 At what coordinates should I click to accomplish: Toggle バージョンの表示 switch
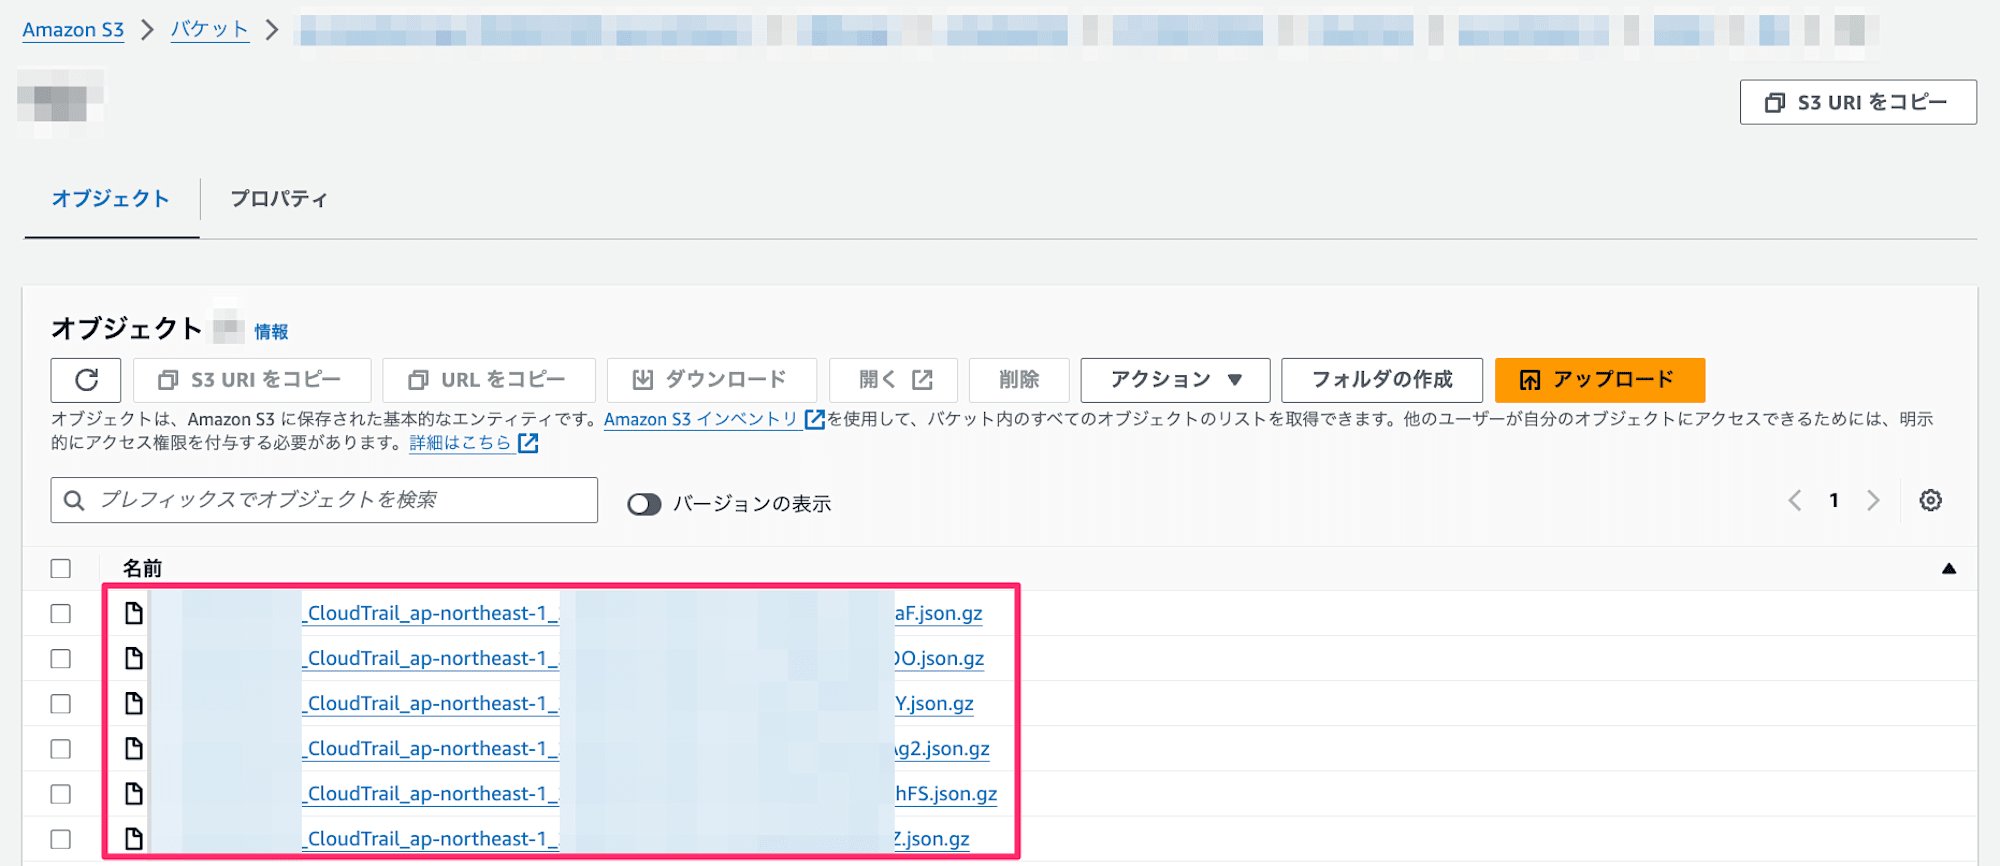(x=644, y=504)
